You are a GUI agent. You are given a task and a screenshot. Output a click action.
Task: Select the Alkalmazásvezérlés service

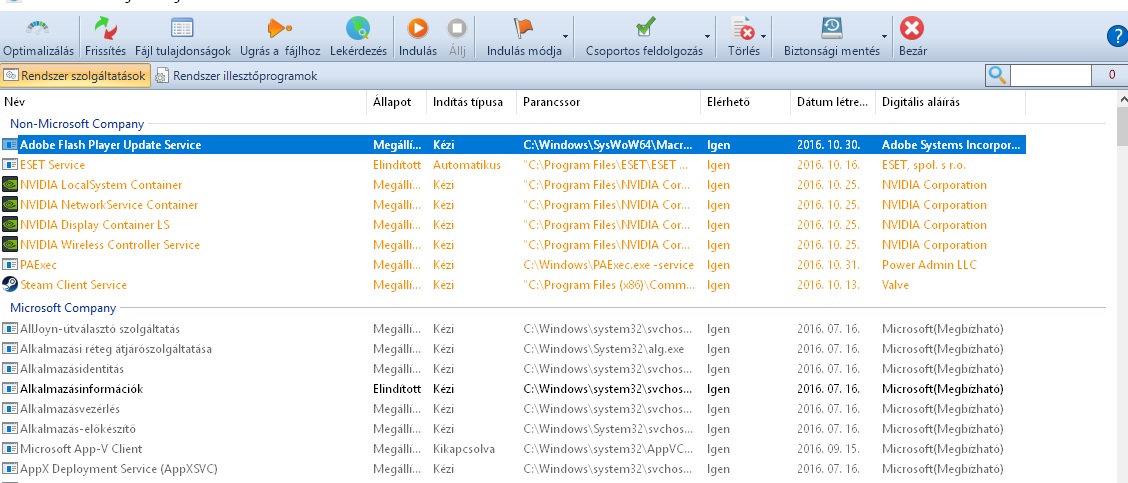[x=70, y=409]
